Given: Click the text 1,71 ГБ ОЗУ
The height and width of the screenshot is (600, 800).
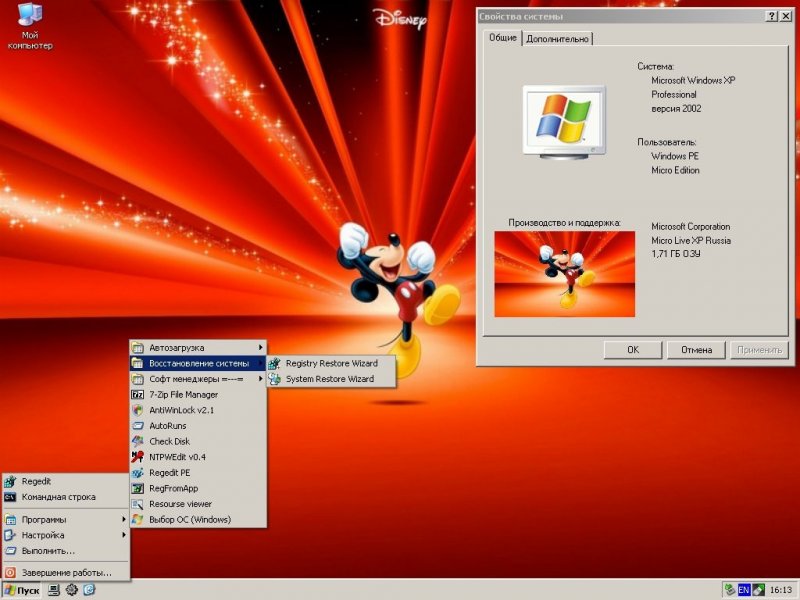Looking at the screenshot, I should coord(676,254).
